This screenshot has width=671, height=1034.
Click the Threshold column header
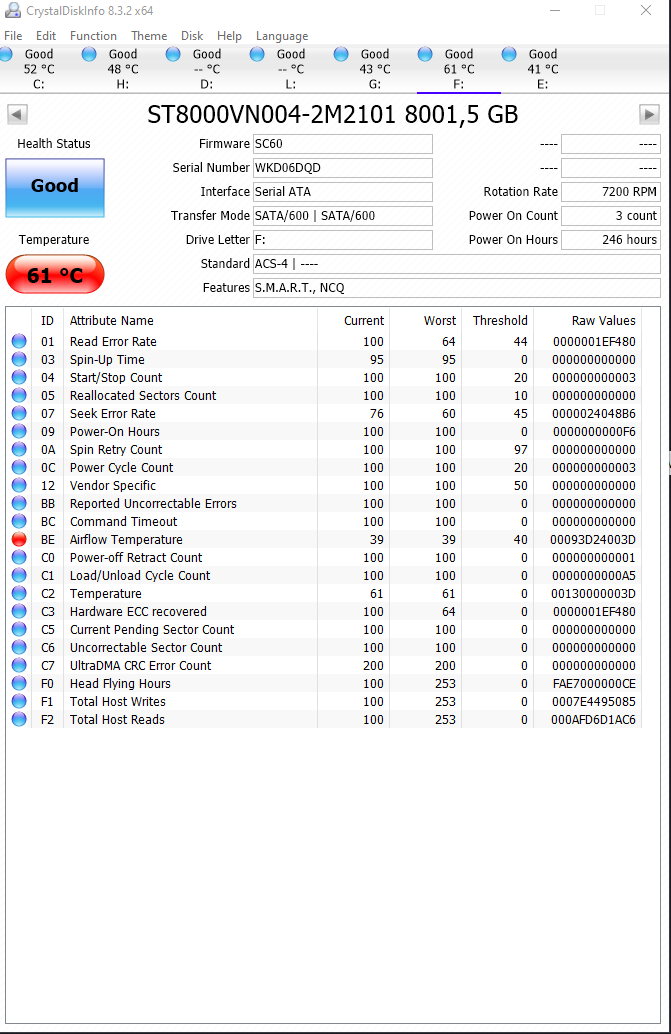pos(500,320)
